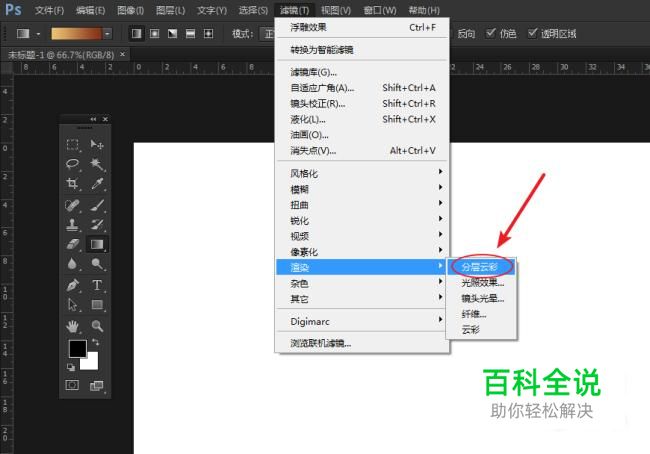Open 液化(L) liquify filter
The width and height of the screenshot is (650, 454).
click(361, 119)
